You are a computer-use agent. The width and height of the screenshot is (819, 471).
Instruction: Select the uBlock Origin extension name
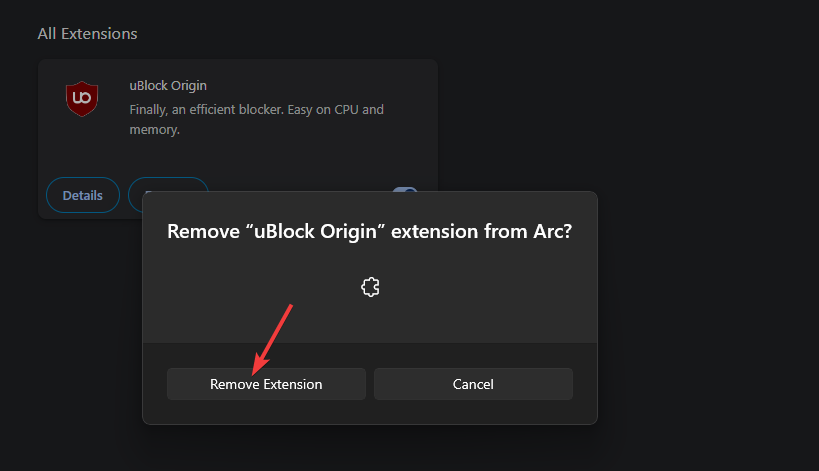pos(168,86)
